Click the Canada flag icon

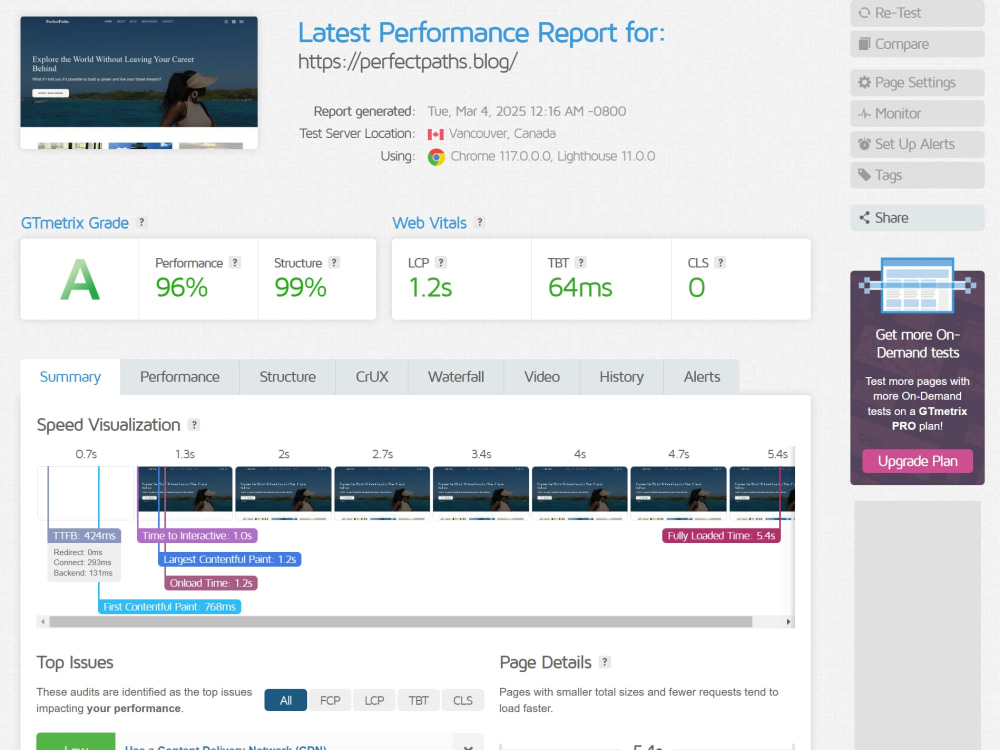click(x=436, y=134)
